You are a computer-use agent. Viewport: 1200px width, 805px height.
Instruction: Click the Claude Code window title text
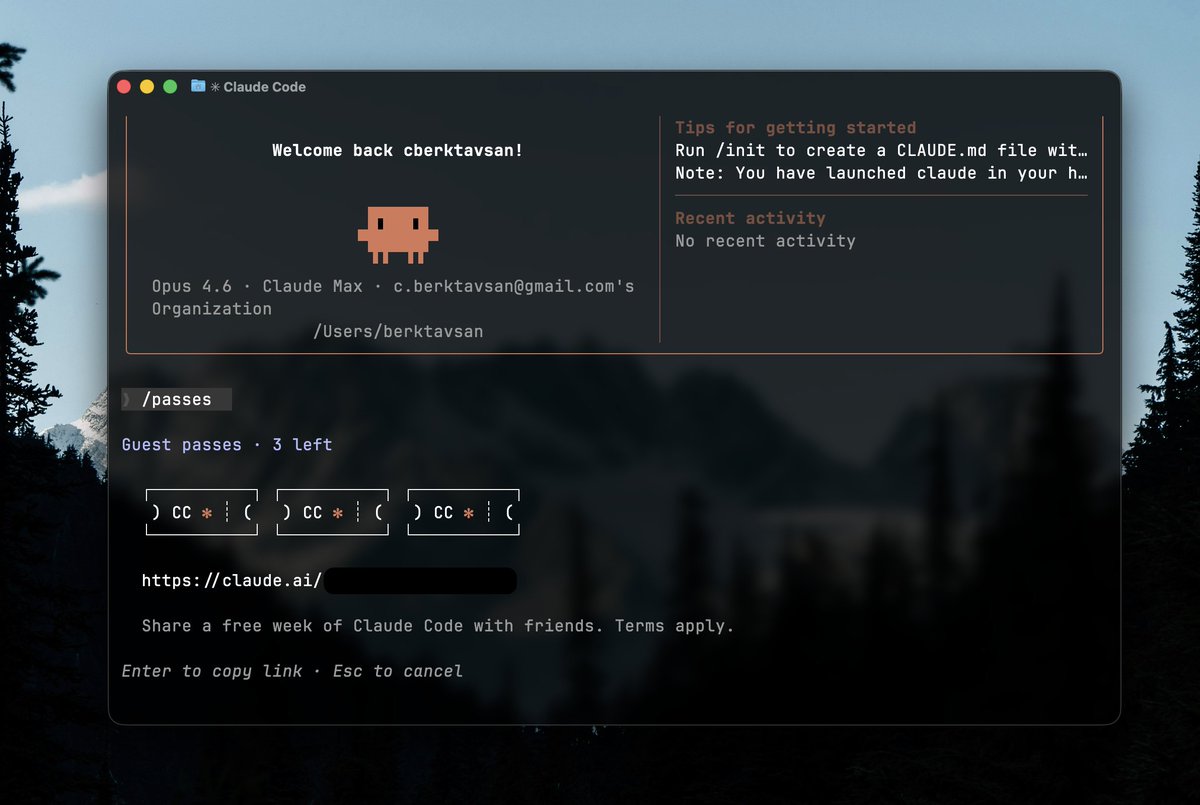click(x=265, y=87)
